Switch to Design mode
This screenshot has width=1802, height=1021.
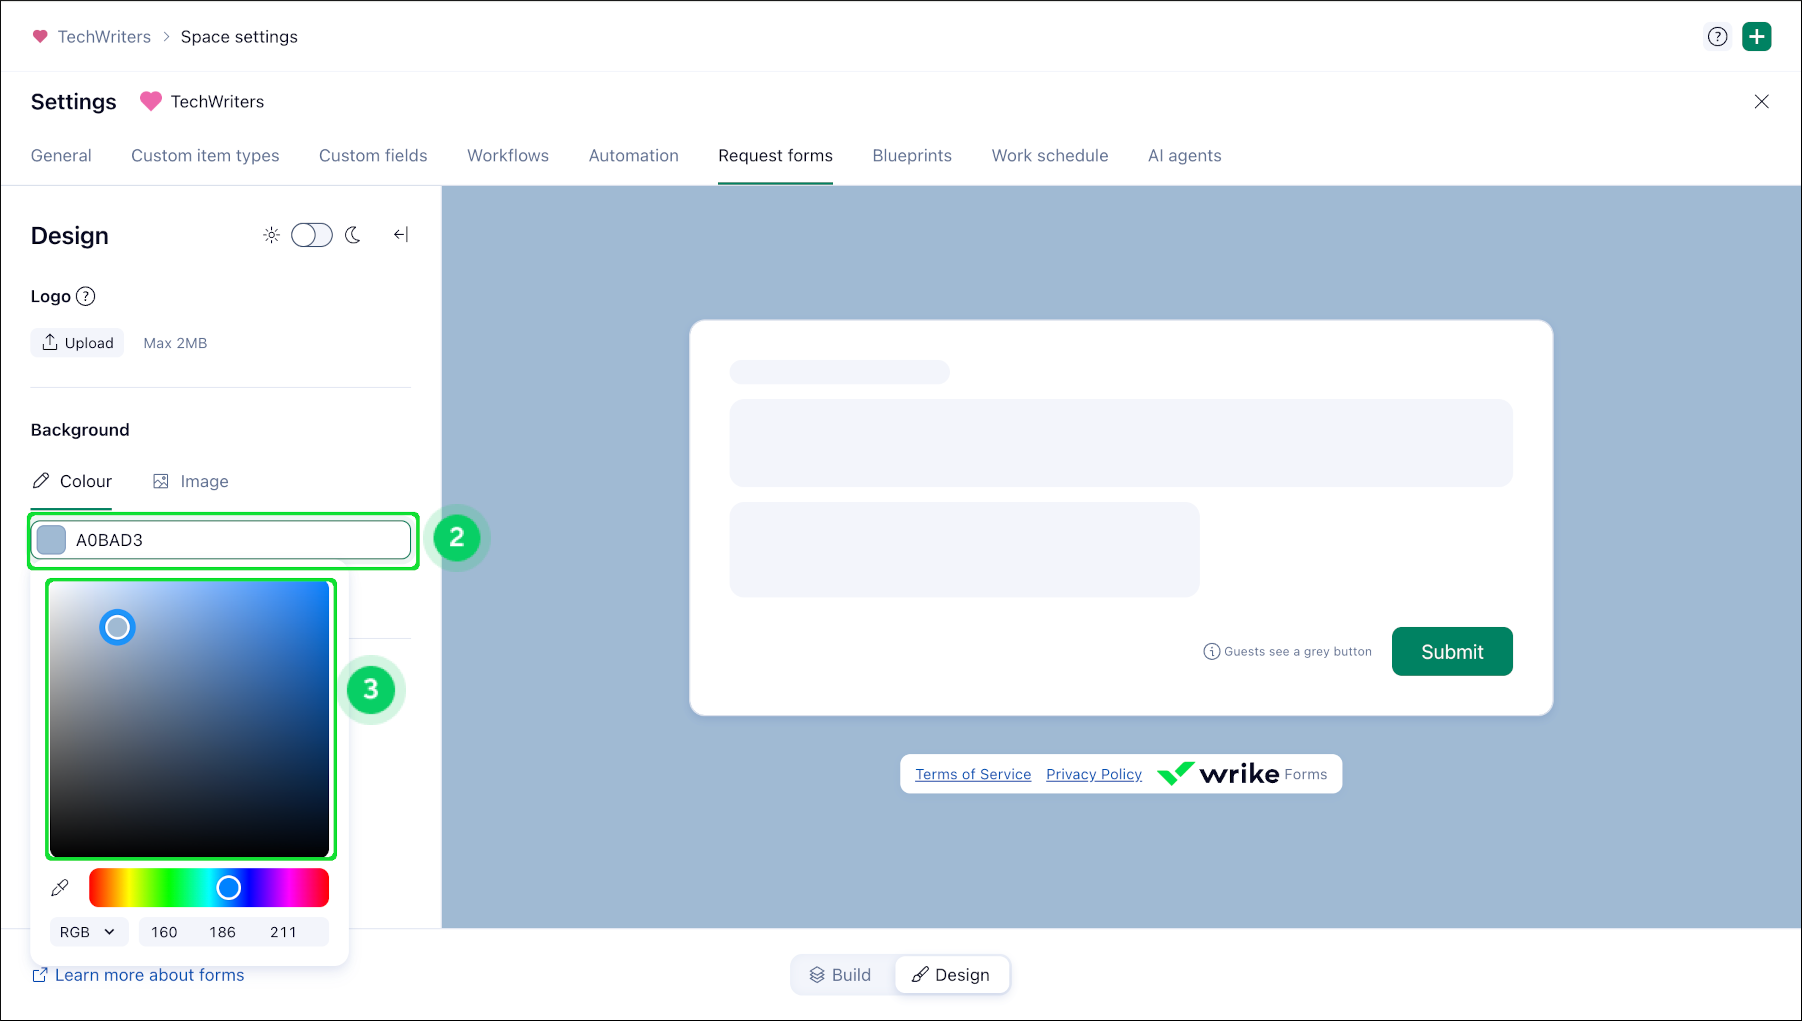(951, 975)
